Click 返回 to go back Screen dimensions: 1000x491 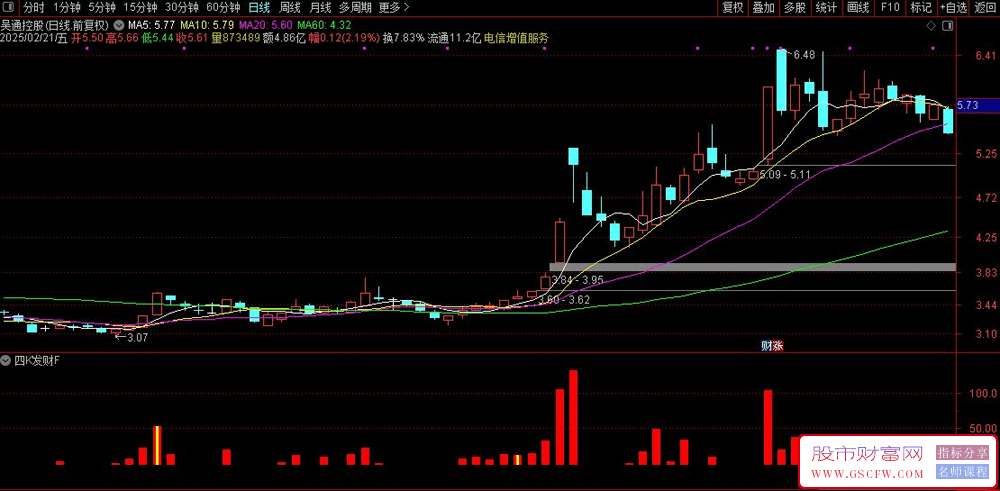[986, 8]
